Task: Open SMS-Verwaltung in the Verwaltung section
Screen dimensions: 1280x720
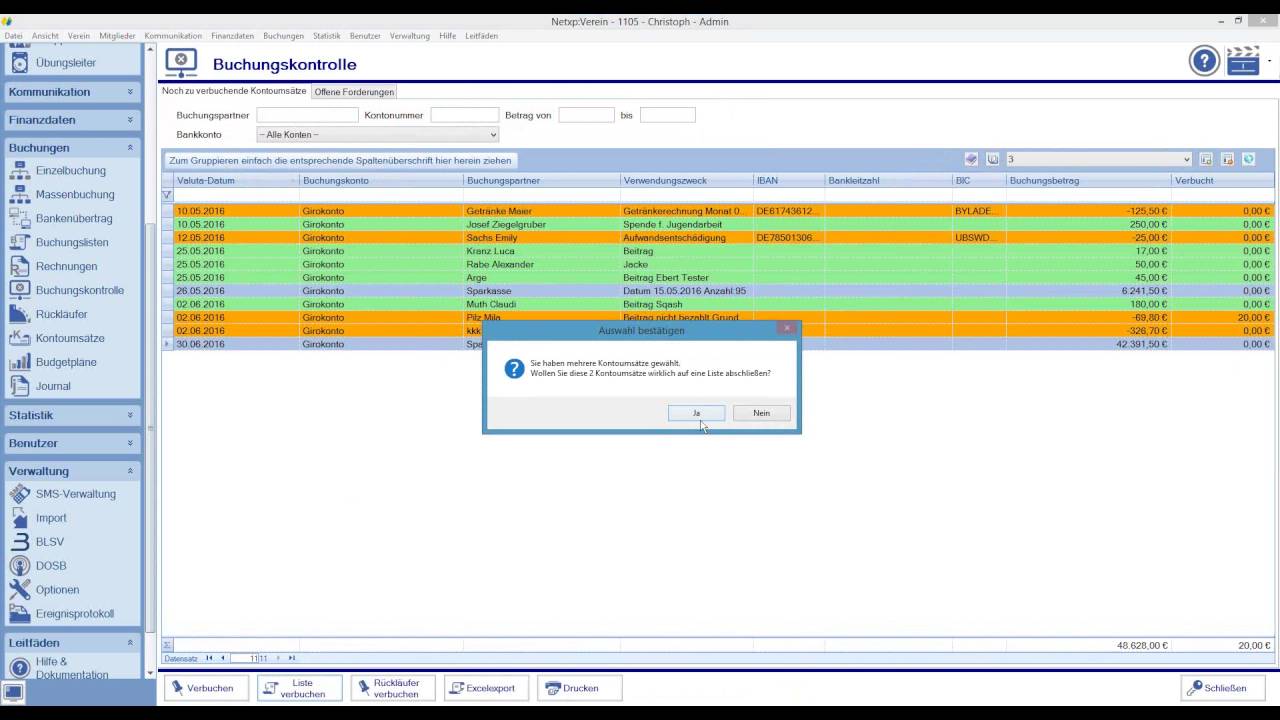Action: tap(75, 494)
